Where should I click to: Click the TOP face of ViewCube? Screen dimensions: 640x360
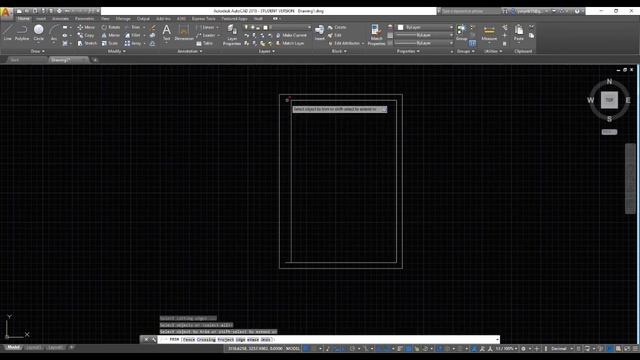[609, 100]
